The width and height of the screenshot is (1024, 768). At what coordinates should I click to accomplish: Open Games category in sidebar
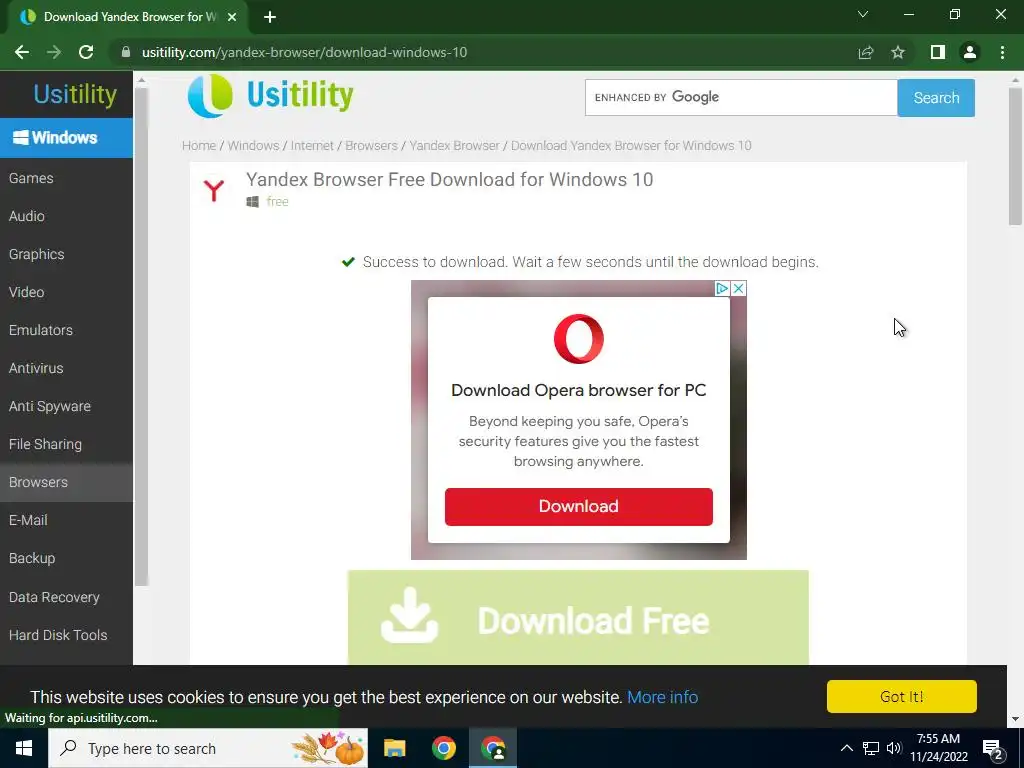(66, 178)
